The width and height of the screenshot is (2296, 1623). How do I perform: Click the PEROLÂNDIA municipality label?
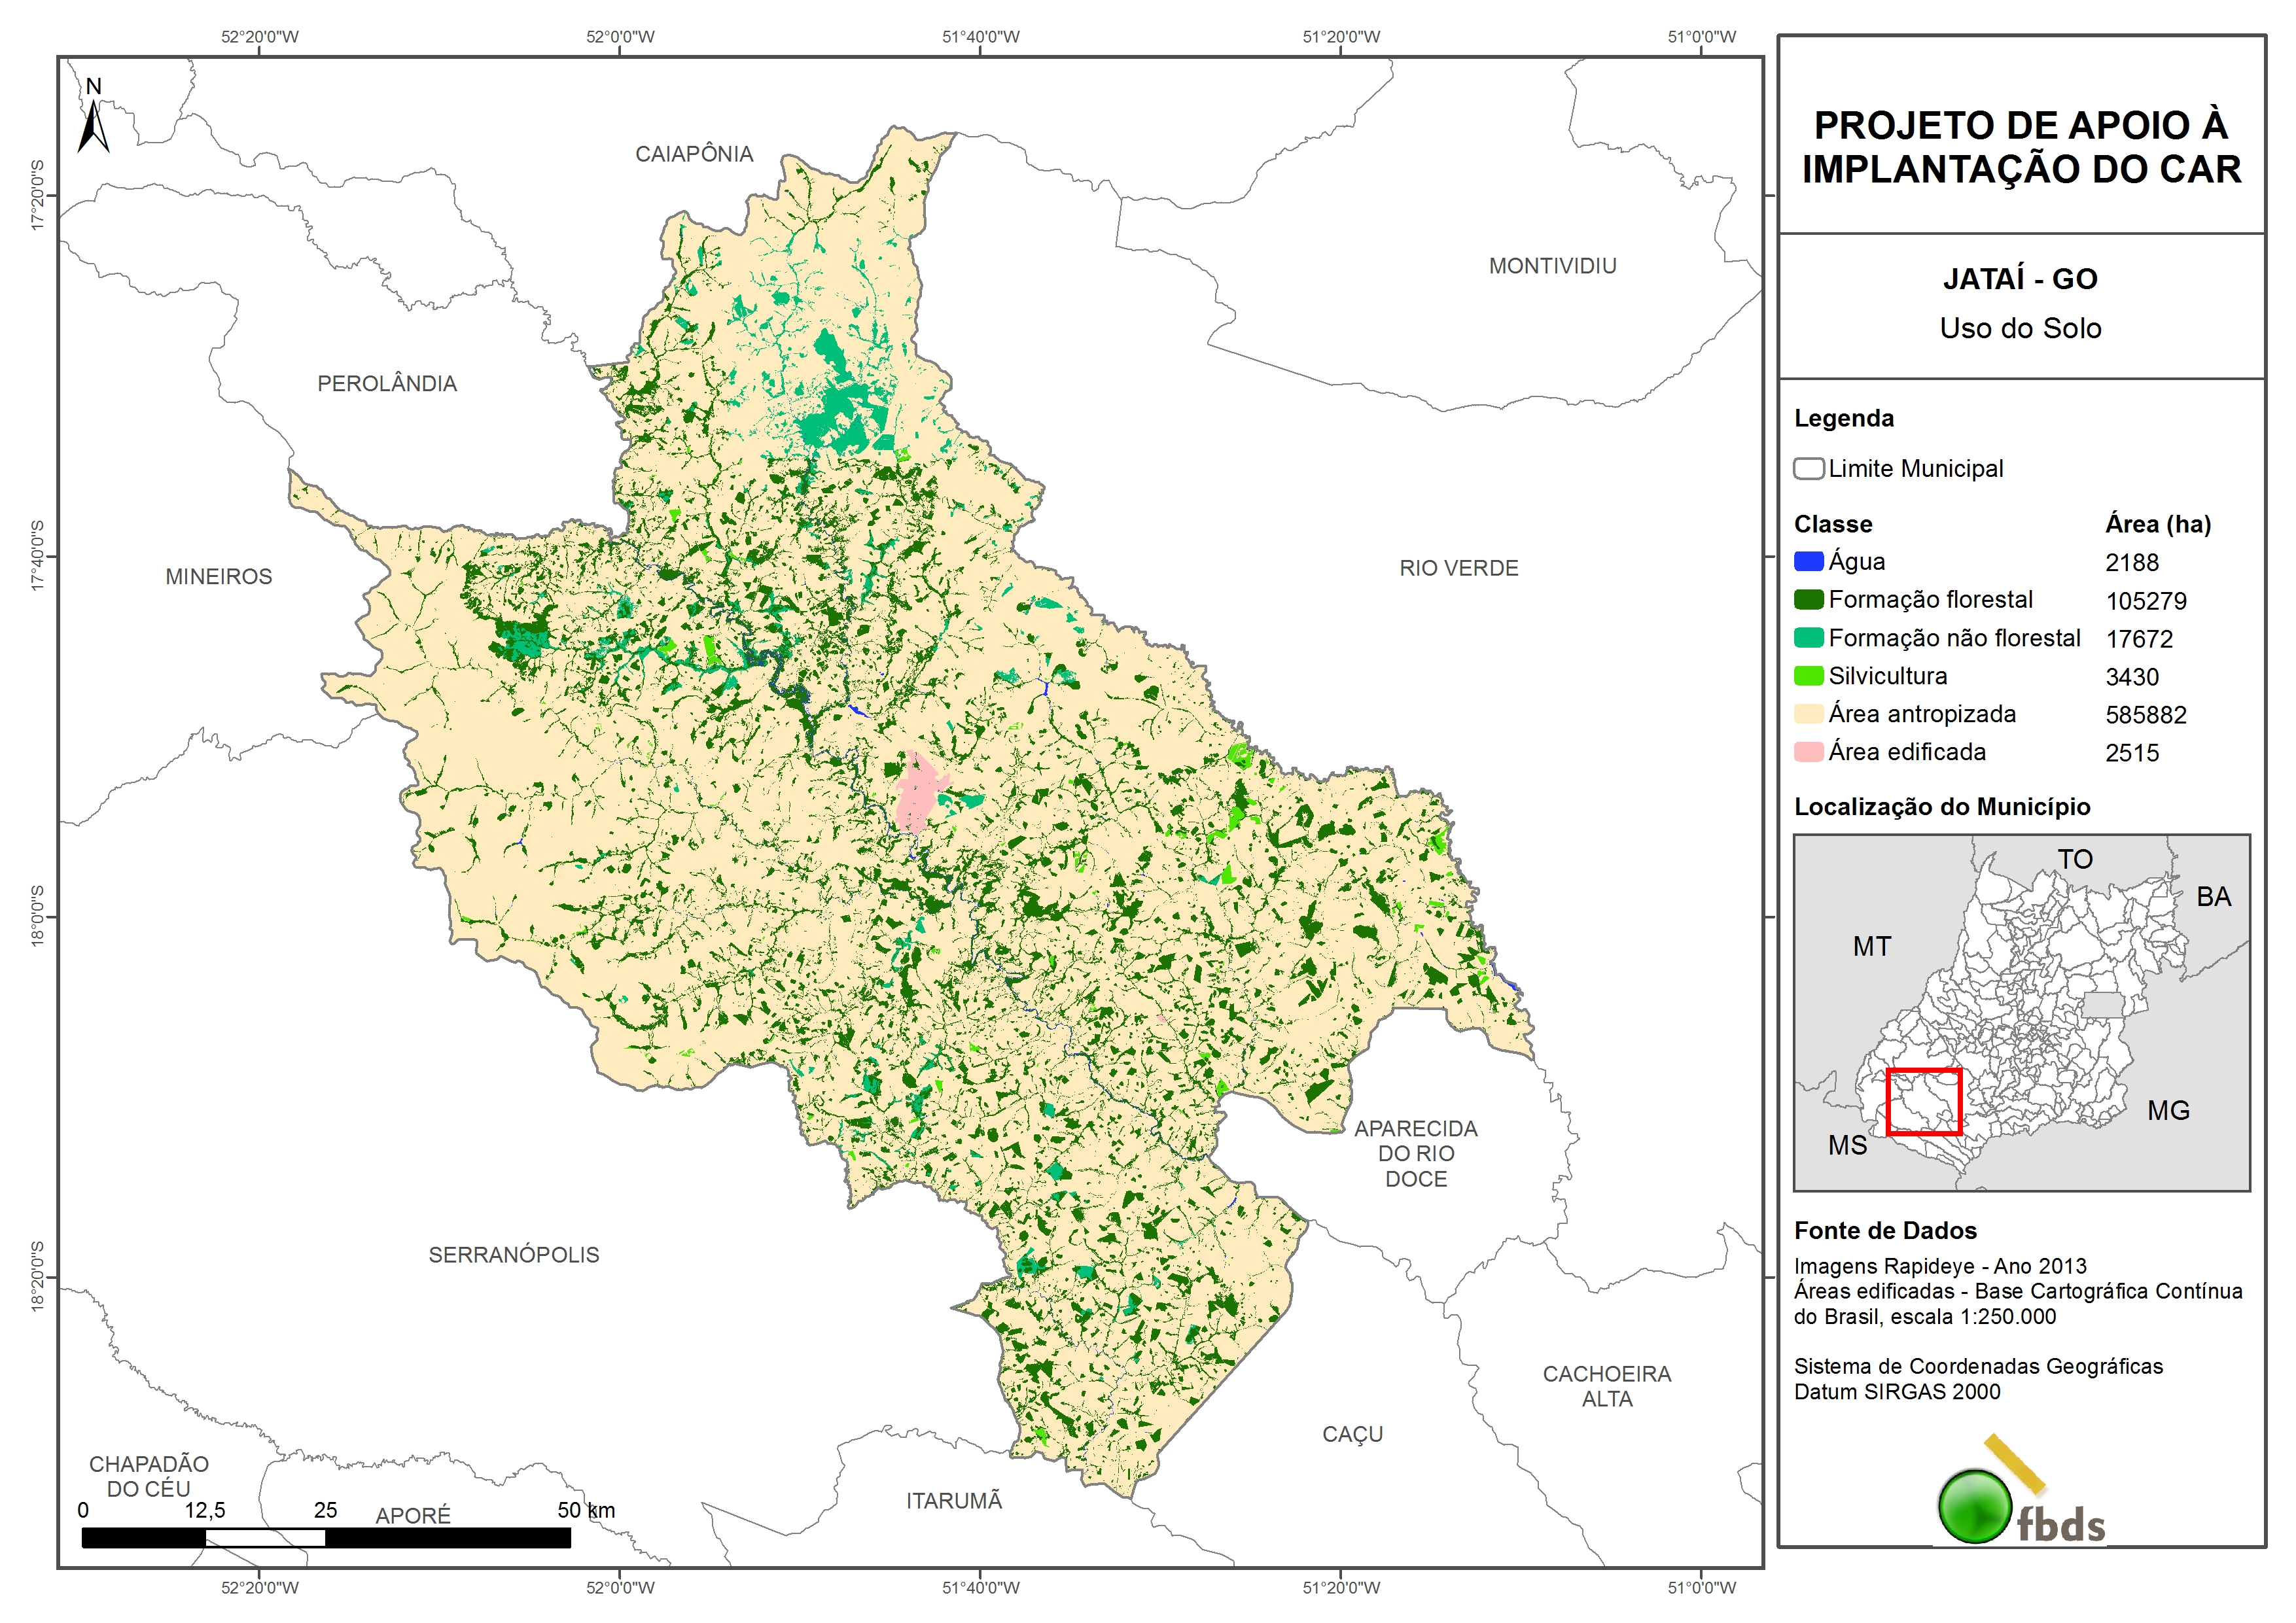click(387, 383)
